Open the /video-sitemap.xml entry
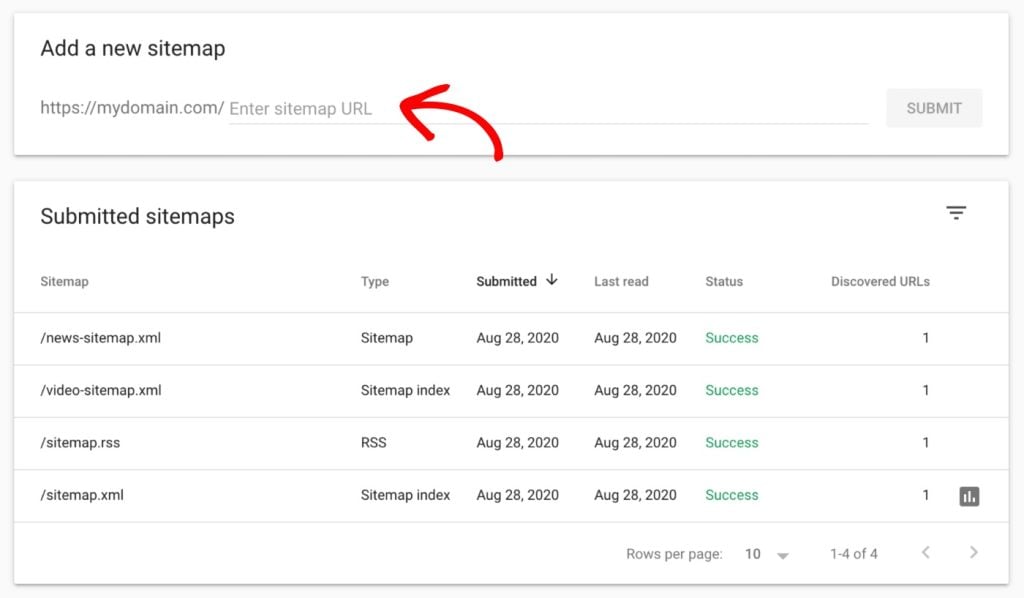This screenshot has height=598, width=1024. [104, 390]
